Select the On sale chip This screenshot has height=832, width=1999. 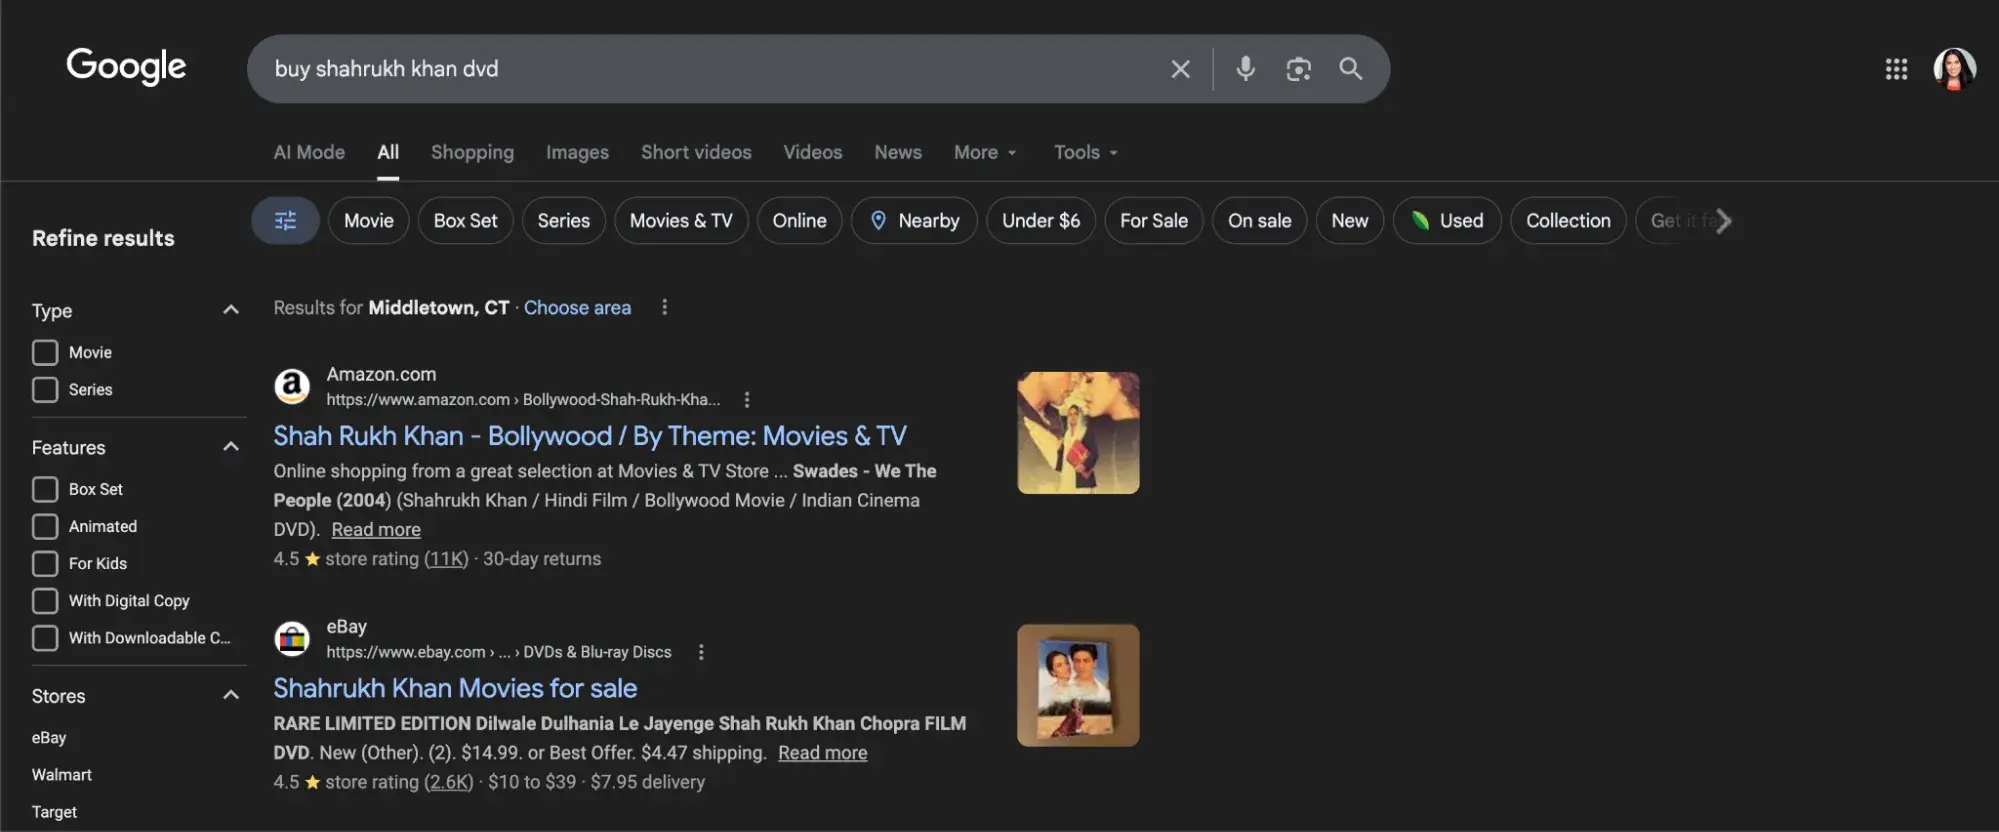(1260, 221)
